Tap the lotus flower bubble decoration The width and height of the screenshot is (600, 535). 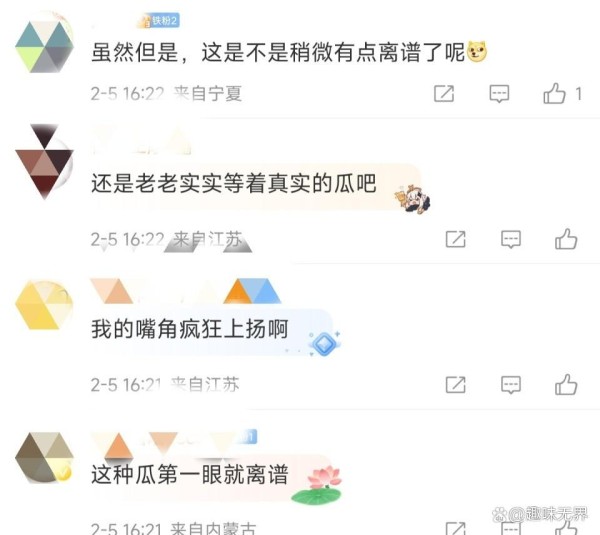(x=317, y=484)
